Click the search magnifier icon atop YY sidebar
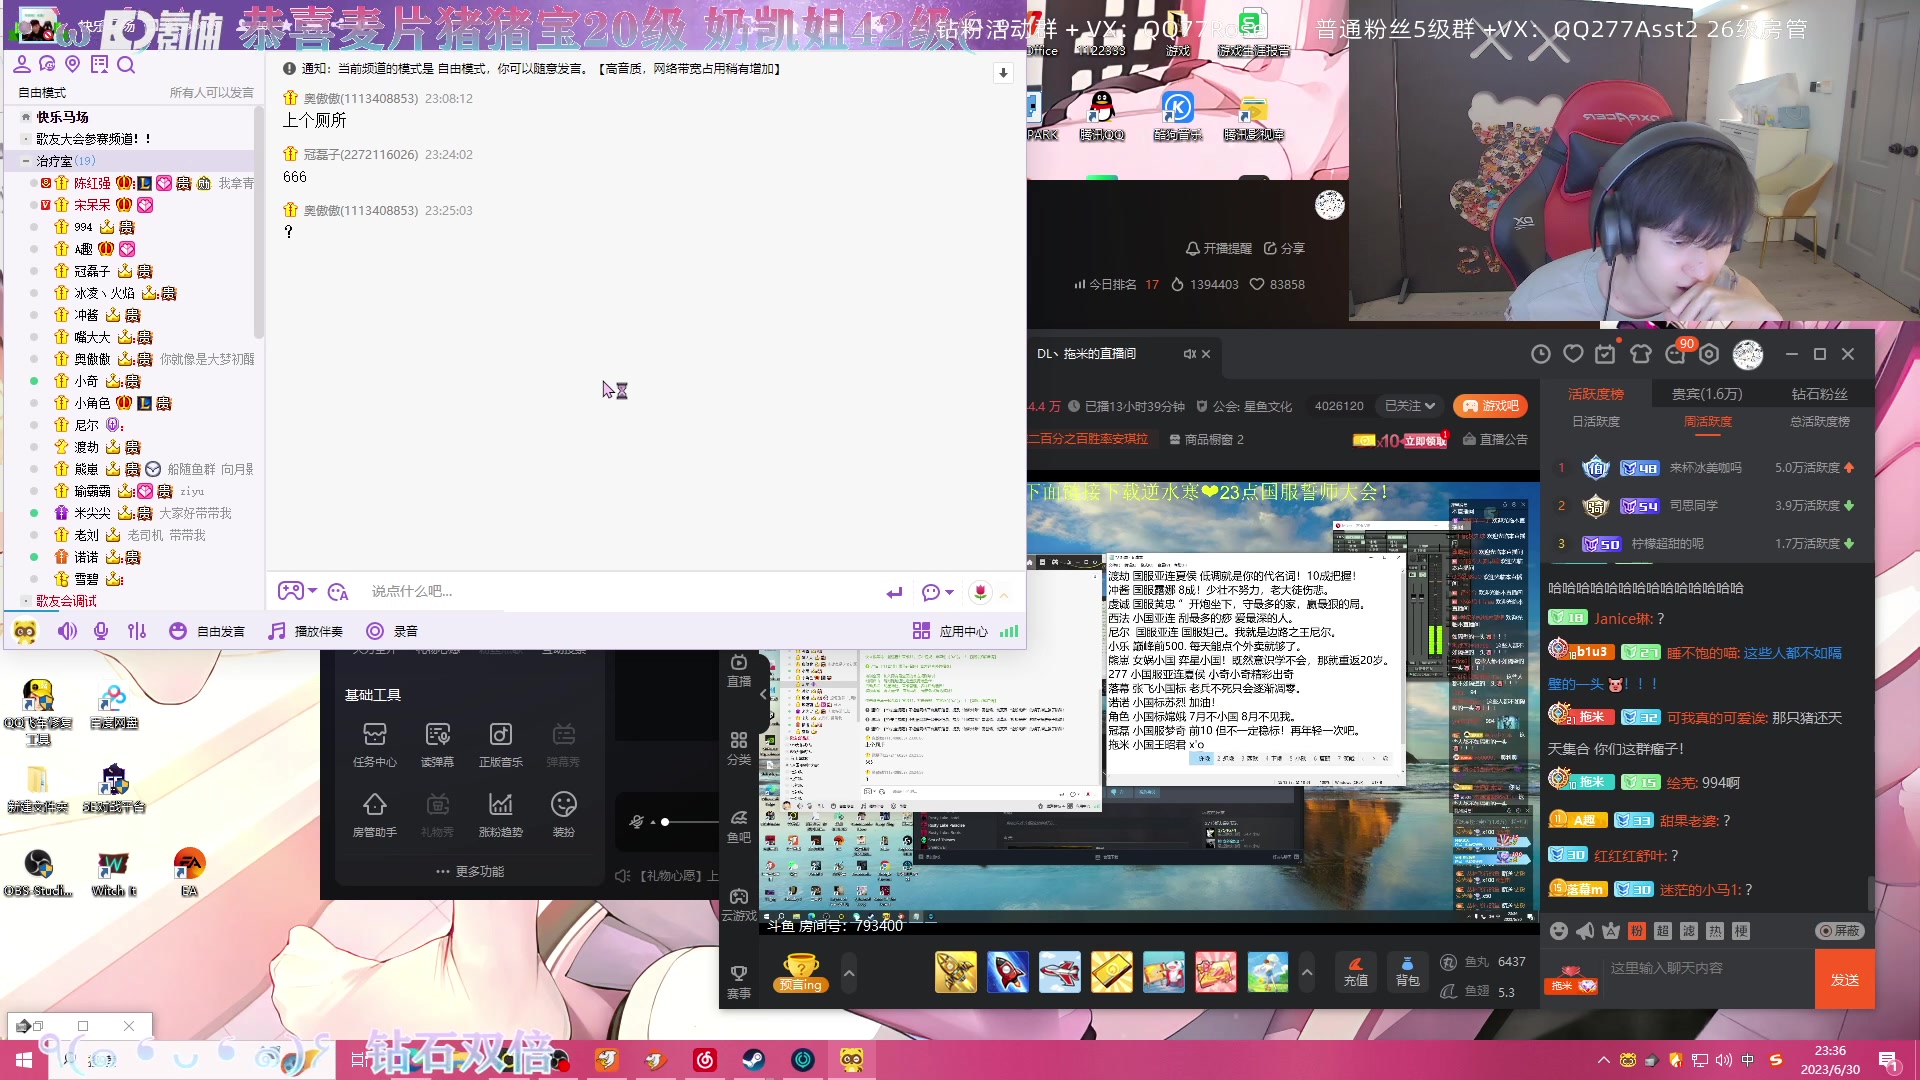1920x1080 pixels. coord(126,65)
